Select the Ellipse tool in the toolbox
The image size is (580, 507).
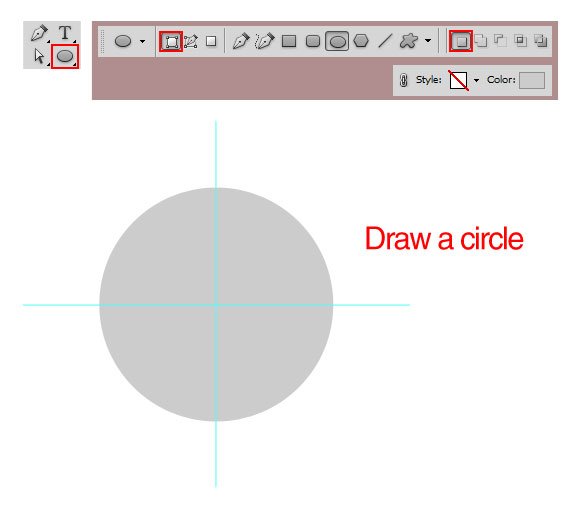(65, 56)
